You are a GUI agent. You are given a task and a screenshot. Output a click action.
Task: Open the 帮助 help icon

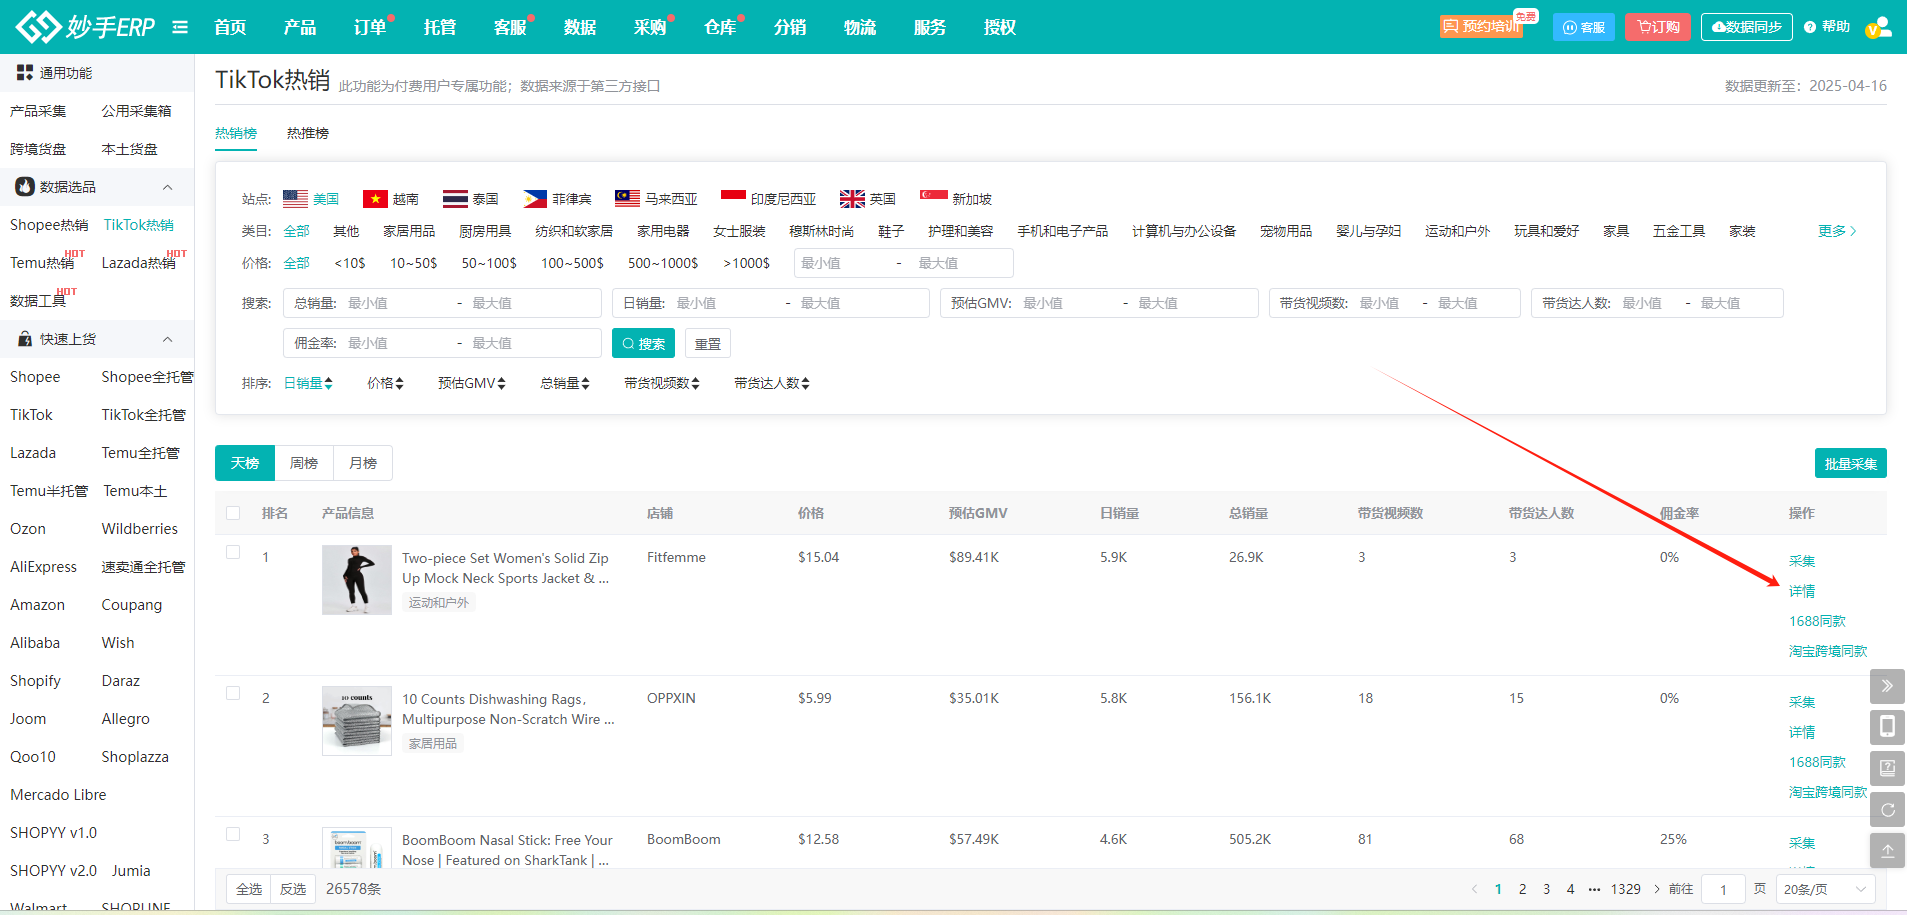[x=1810, y=27]
